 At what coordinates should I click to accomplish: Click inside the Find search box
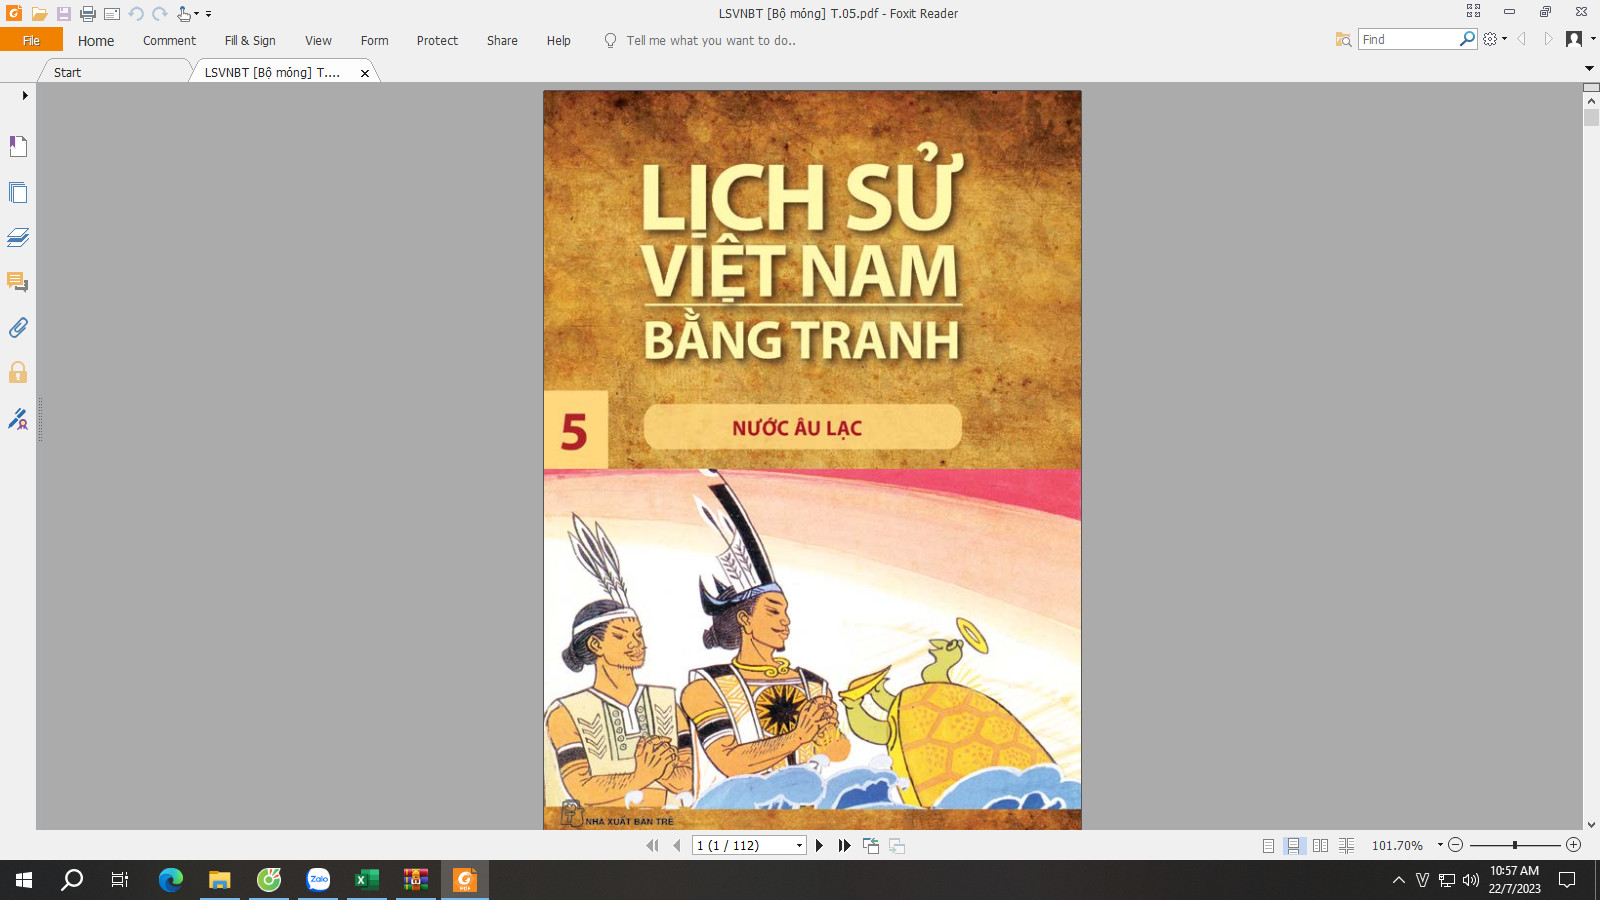click(x=1408, y=39)
